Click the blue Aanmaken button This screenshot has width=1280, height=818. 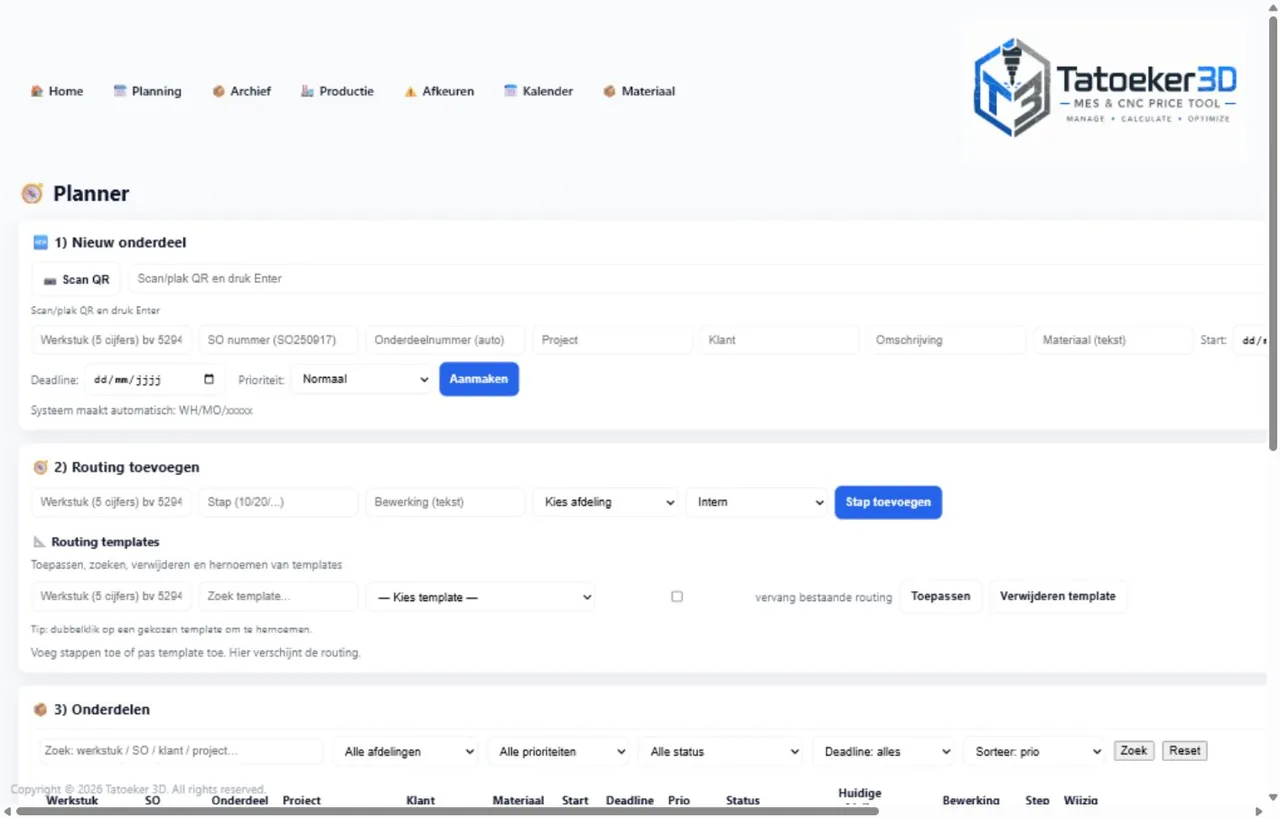coord(479,379)
